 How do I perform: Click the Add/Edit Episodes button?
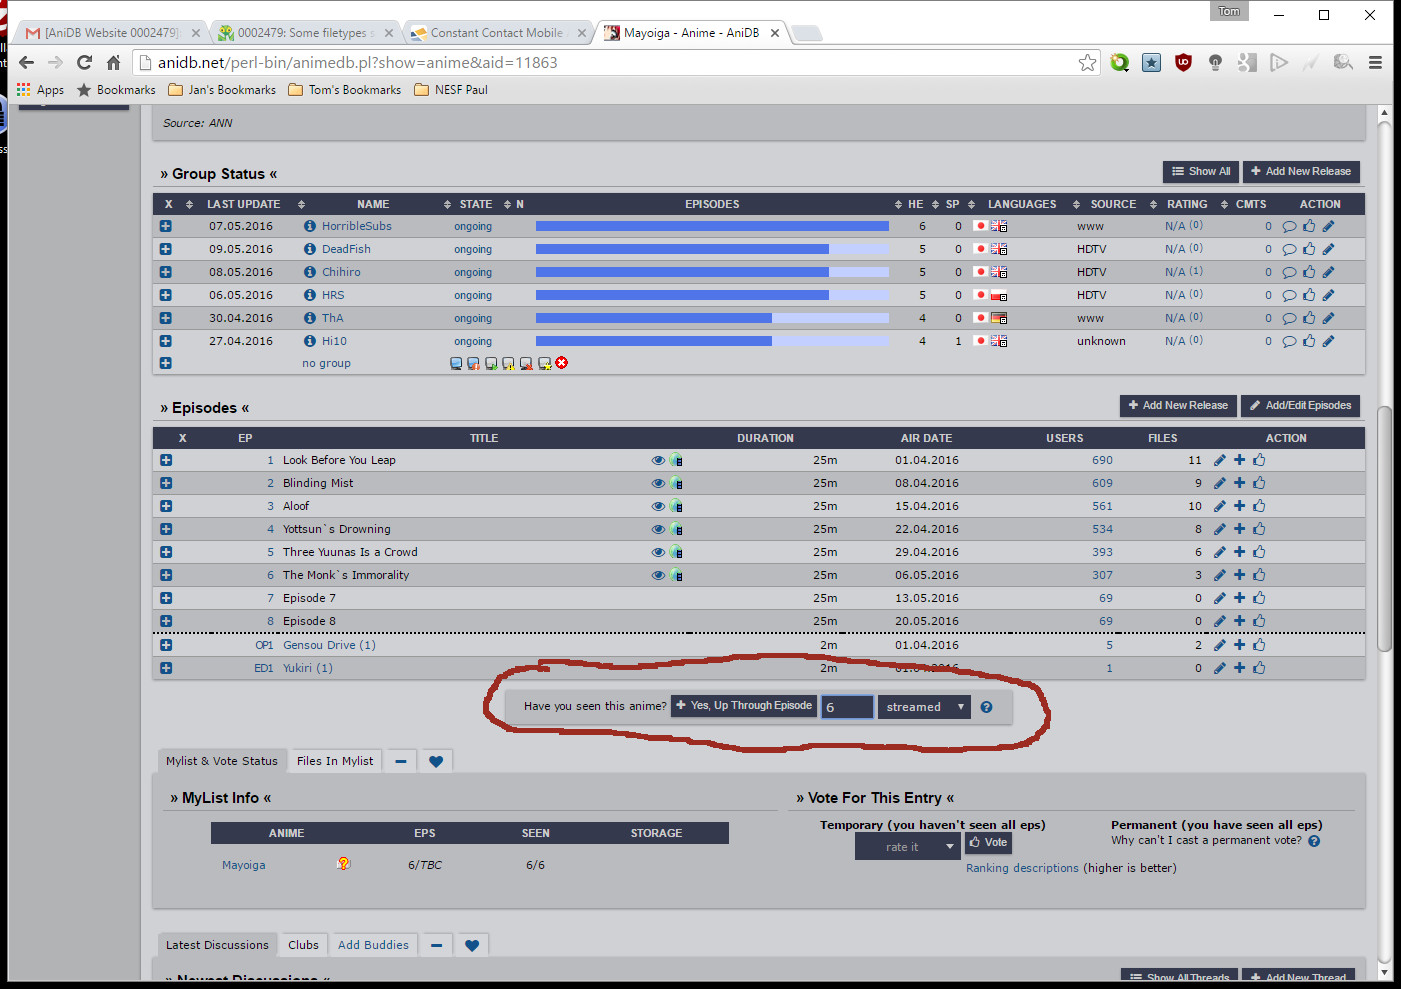coord(1300,405)
